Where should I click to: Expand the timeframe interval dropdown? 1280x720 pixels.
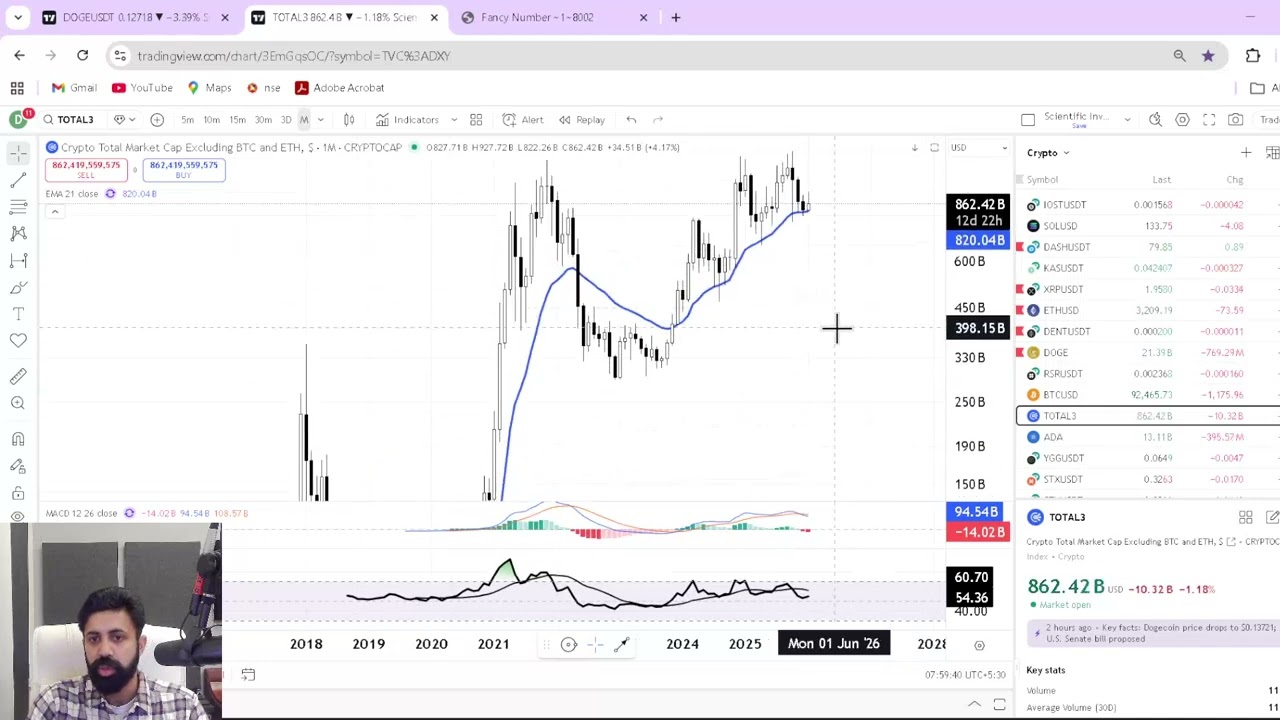(320, 120)
